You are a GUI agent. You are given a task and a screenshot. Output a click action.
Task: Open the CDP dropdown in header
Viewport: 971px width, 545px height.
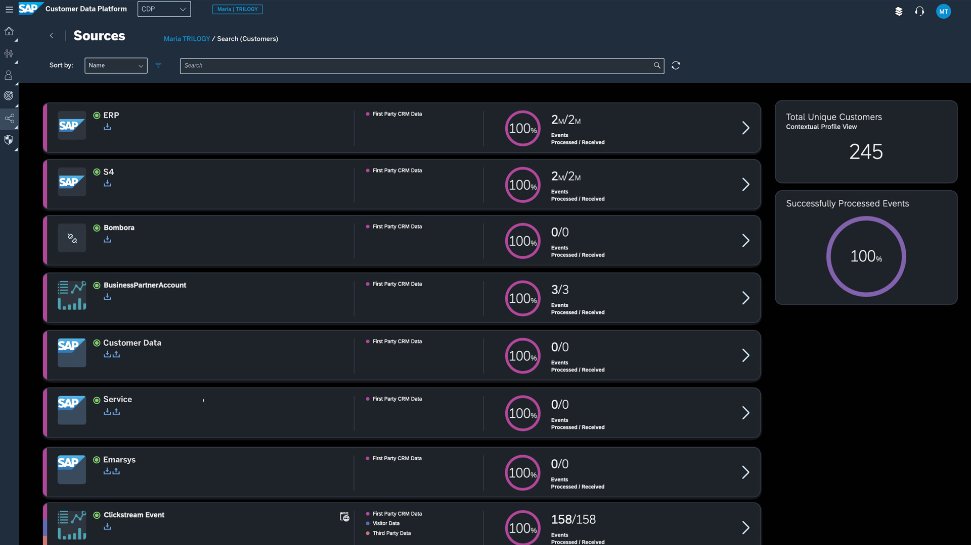pyautogui.click(x=163, y=10)
